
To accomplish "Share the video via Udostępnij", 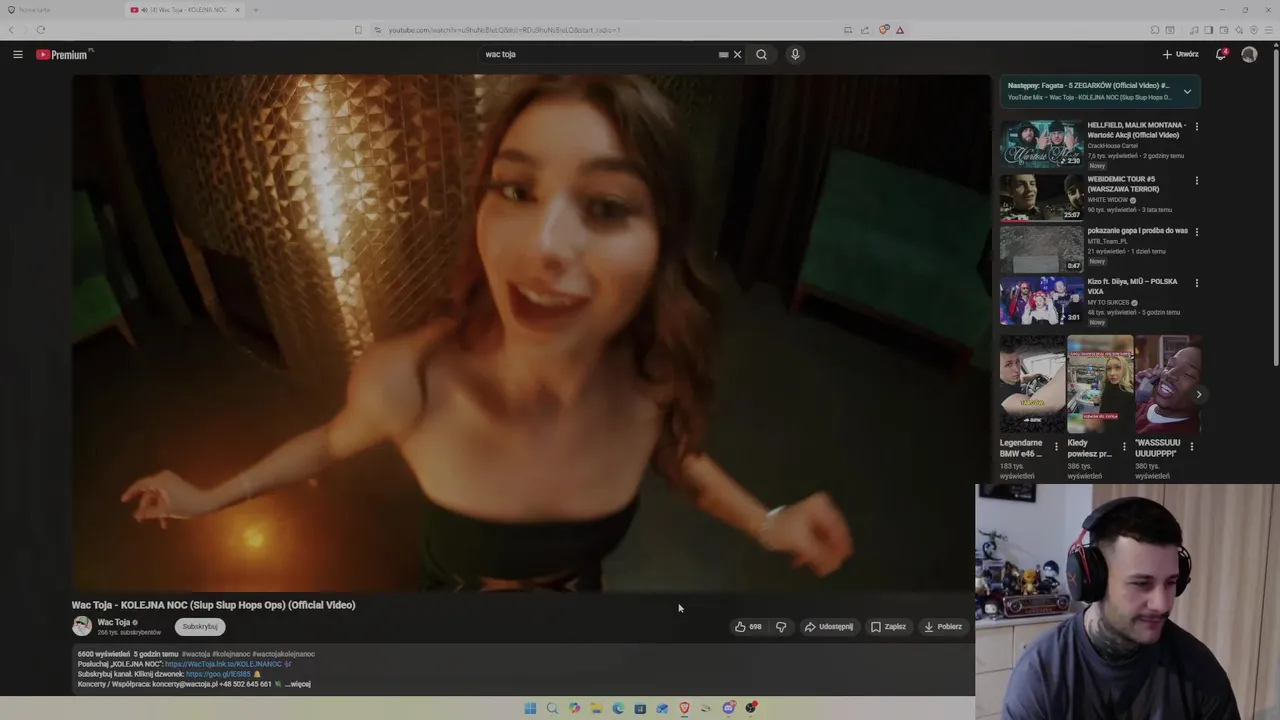I will click(x=829, y=627).
